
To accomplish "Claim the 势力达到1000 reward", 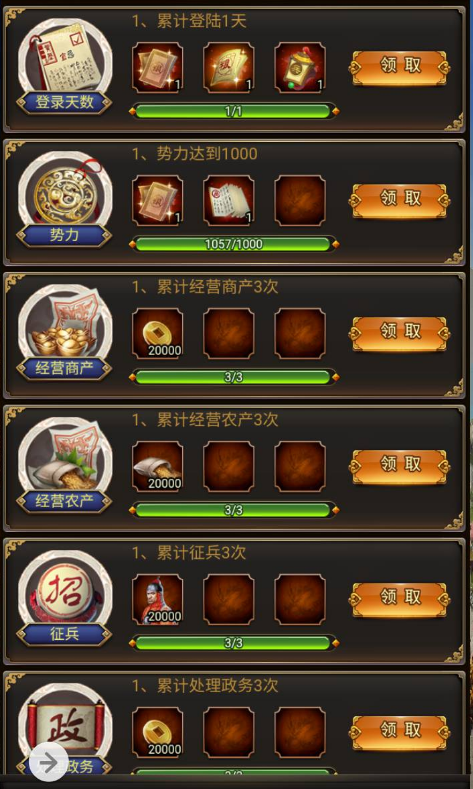I will pos(399,201).
